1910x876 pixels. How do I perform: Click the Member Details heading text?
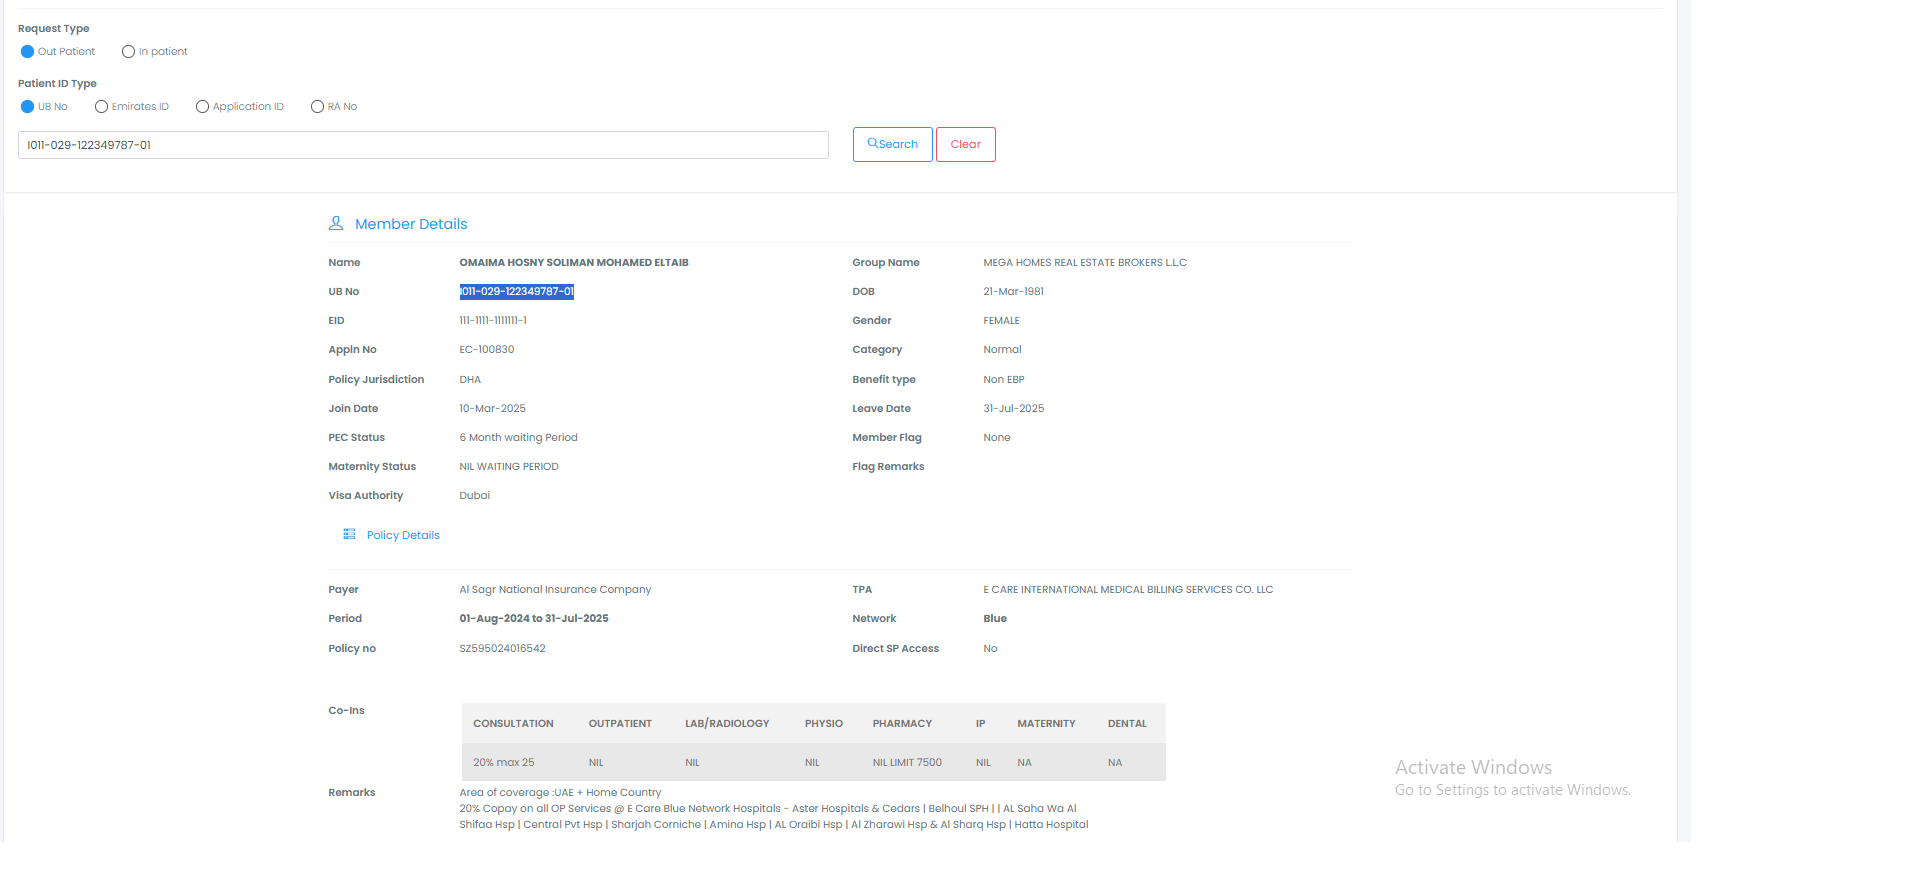tap(411, 224)
